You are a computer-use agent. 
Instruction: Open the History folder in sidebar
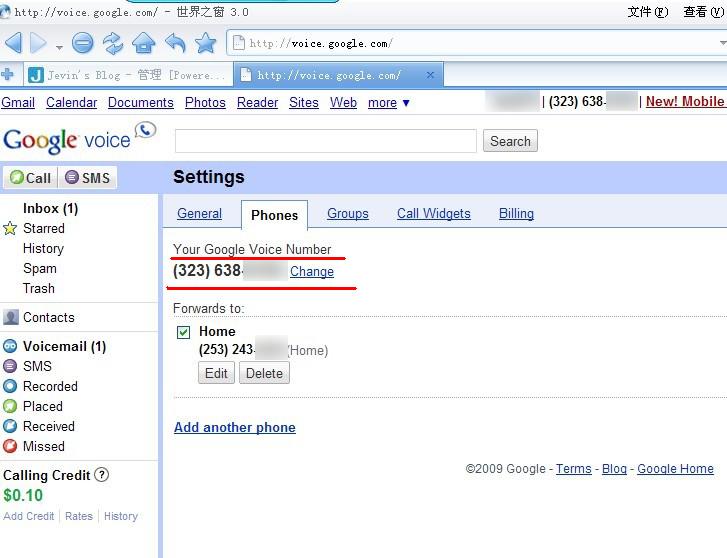(43, 248)
